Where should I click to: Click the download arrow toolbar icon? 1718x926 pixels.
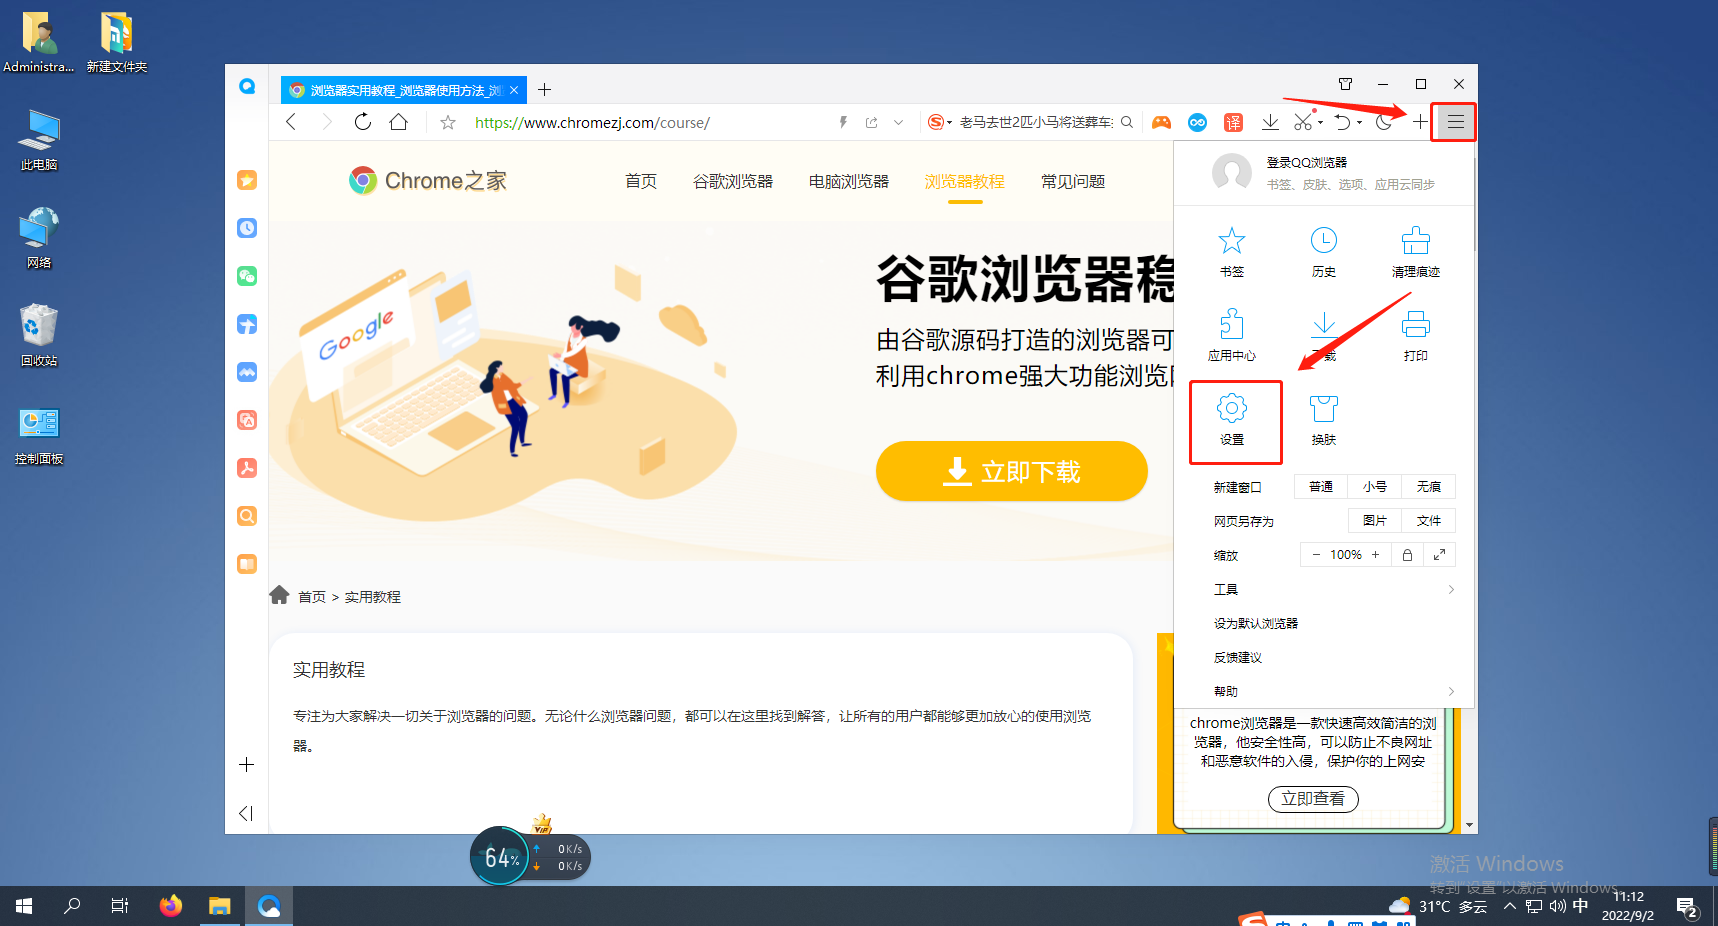(x=1270, y=122)
